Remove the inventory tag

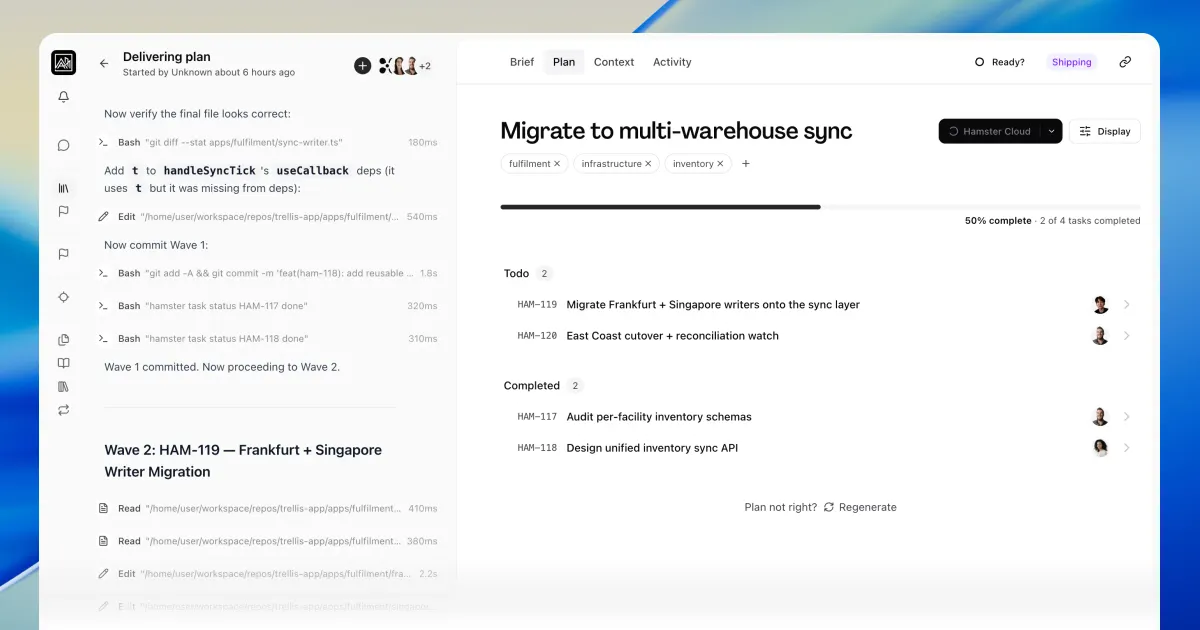[721, 164]
